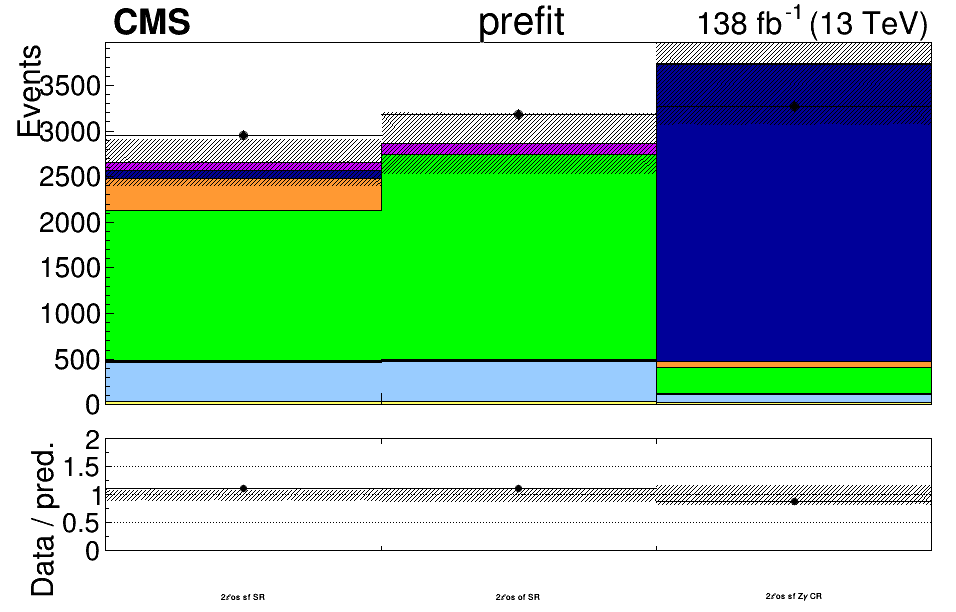
Task: Click the light blue area in the first bin
Action: click(243, 382)
